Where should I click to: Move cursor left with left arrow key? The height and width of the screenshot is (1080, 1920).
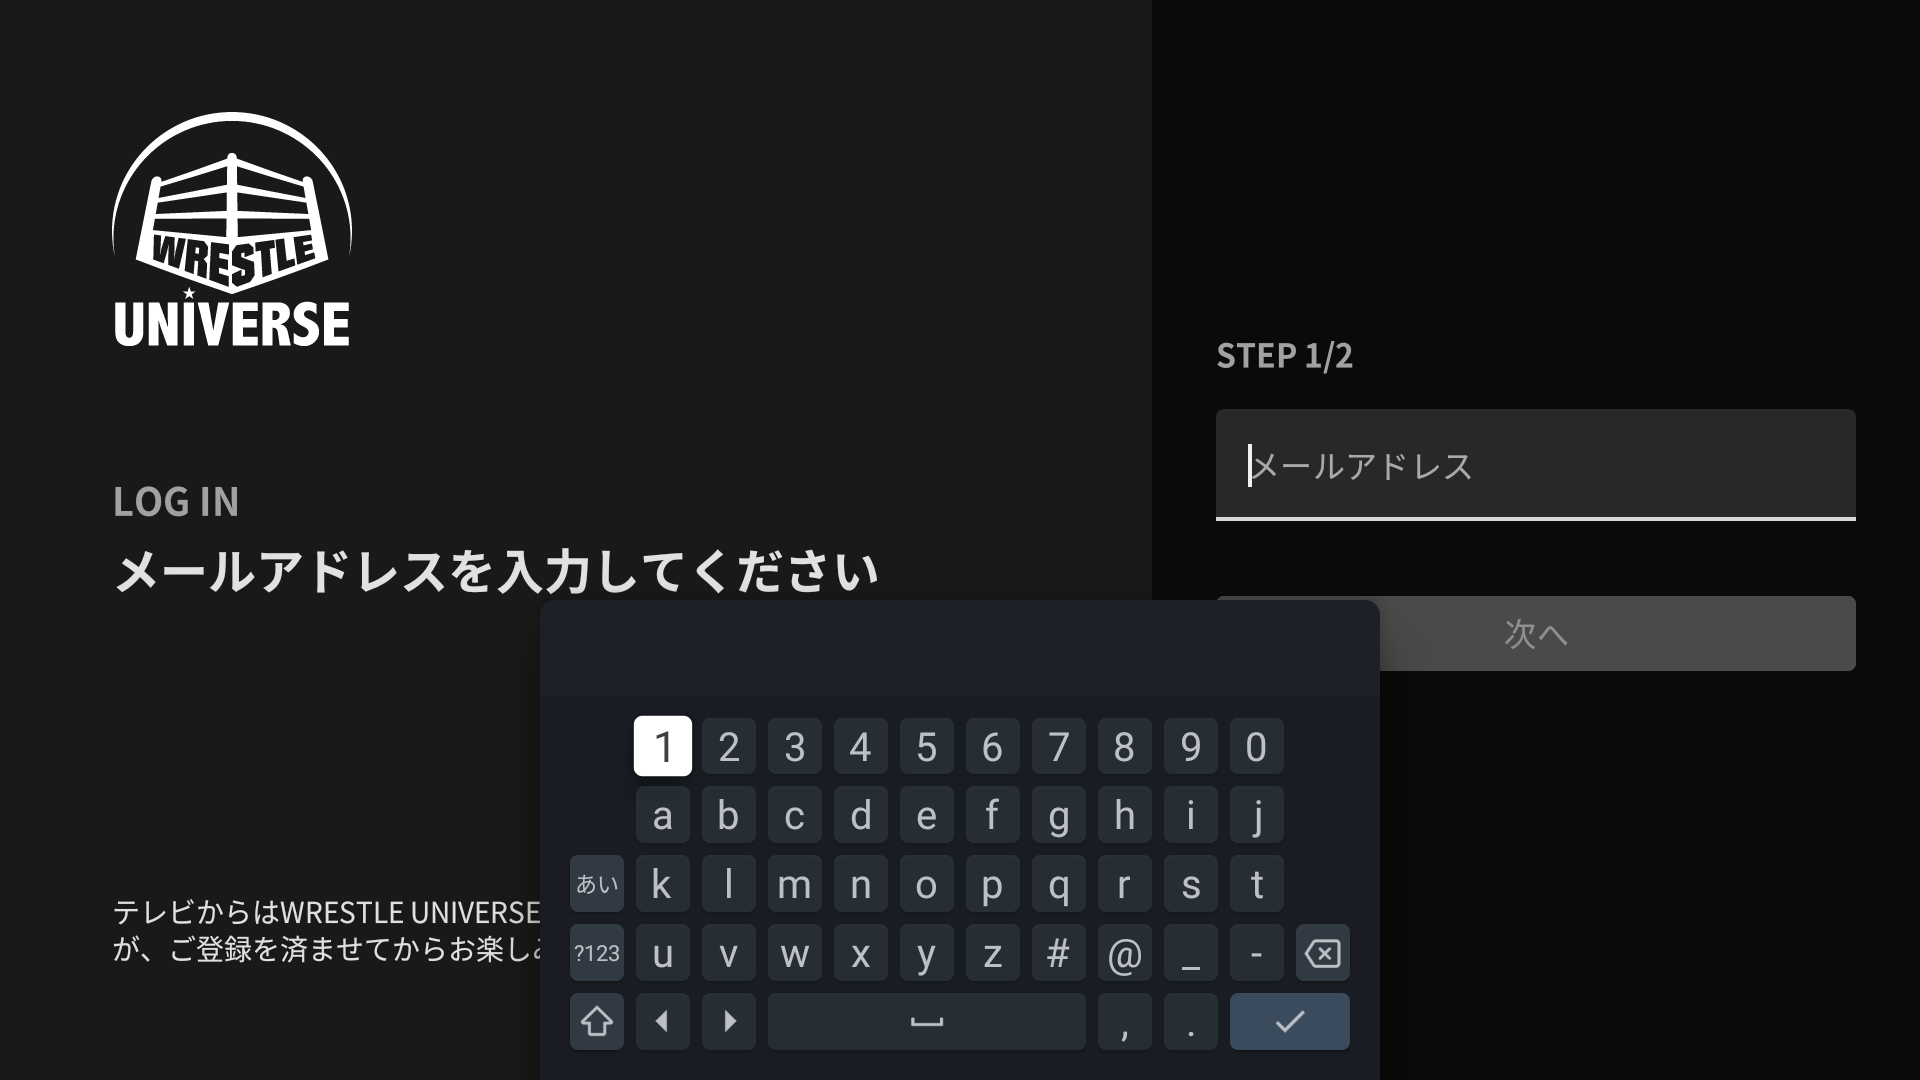pos(662,1021)
